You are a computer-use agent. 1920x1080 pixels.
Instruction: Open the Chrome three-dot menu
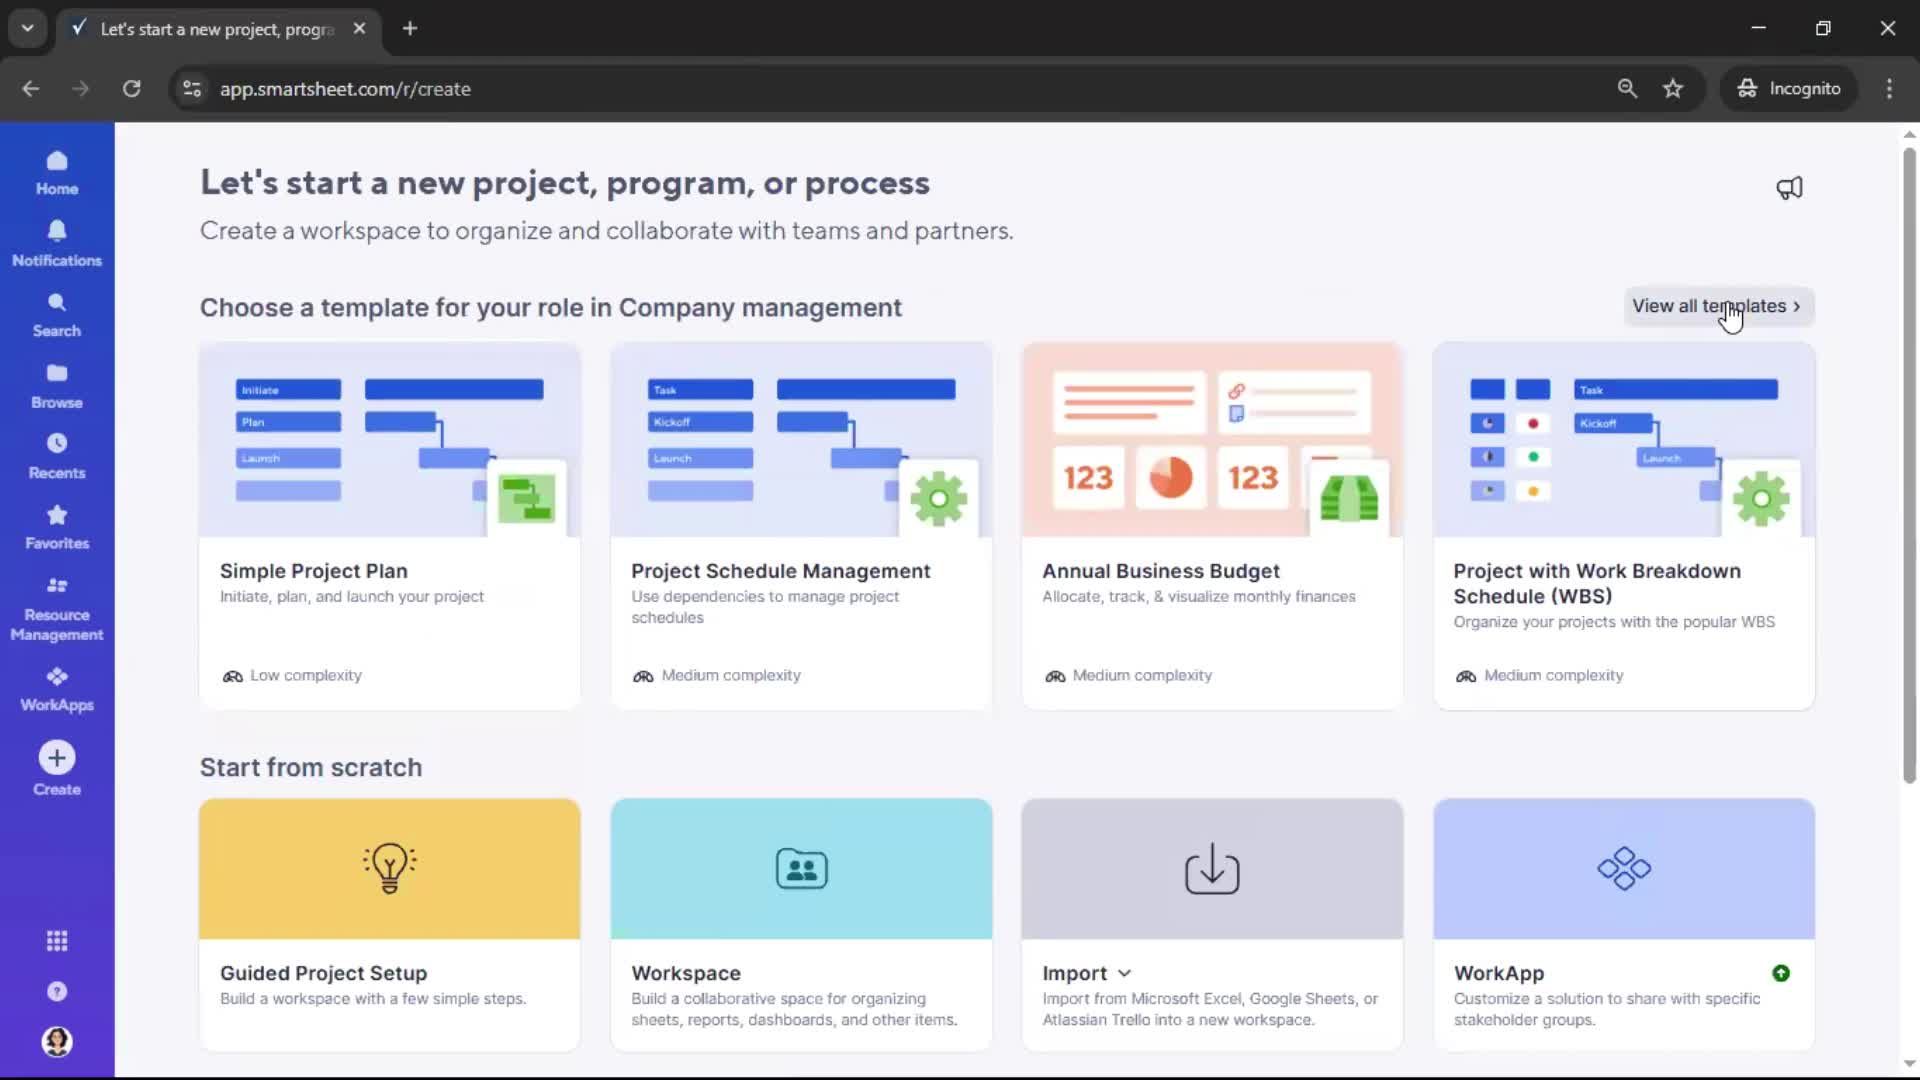pyautogui.click(x=1889, y=88)
